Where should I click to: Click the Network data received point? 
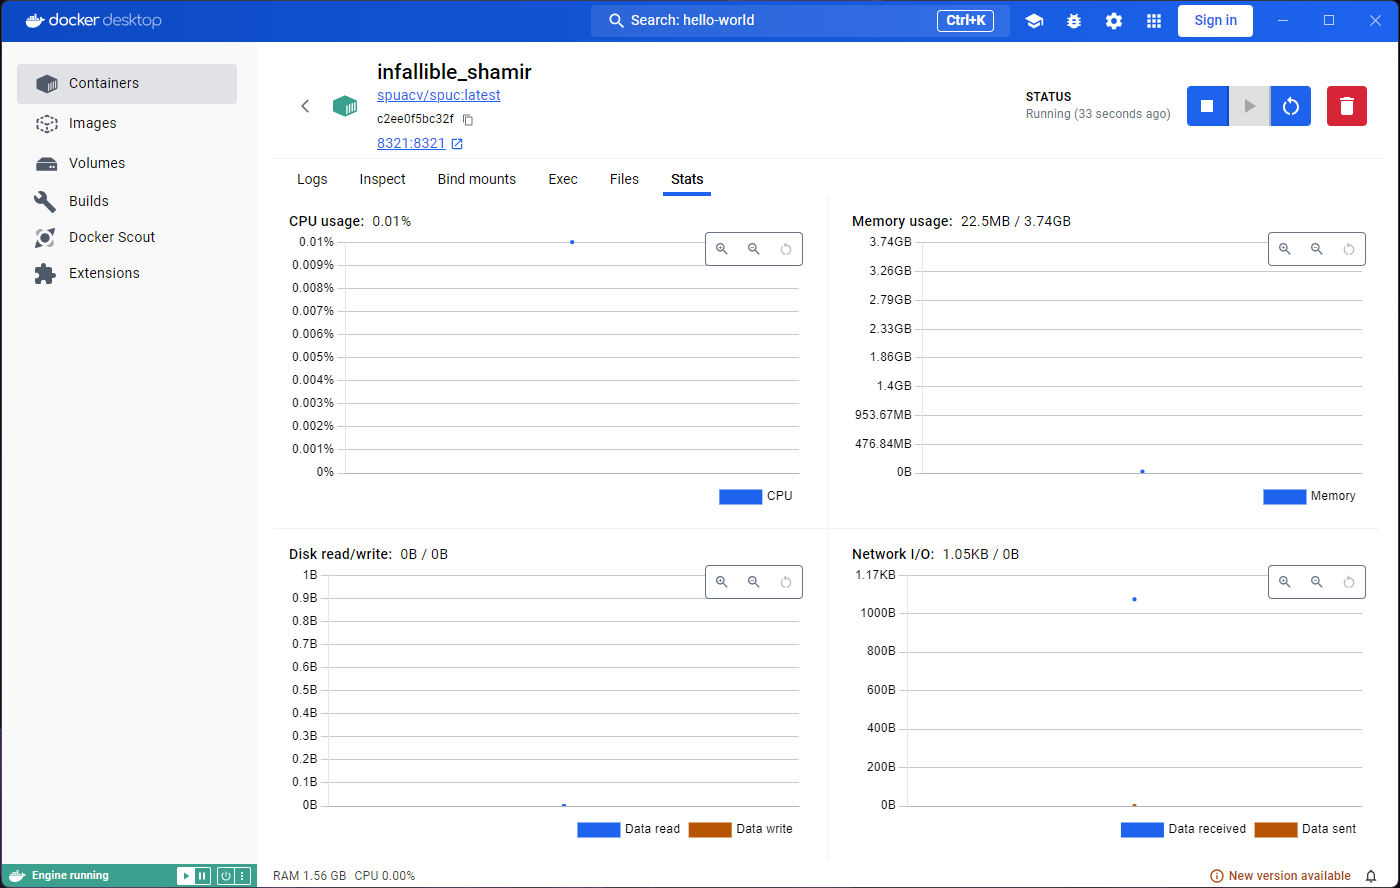1134,599
